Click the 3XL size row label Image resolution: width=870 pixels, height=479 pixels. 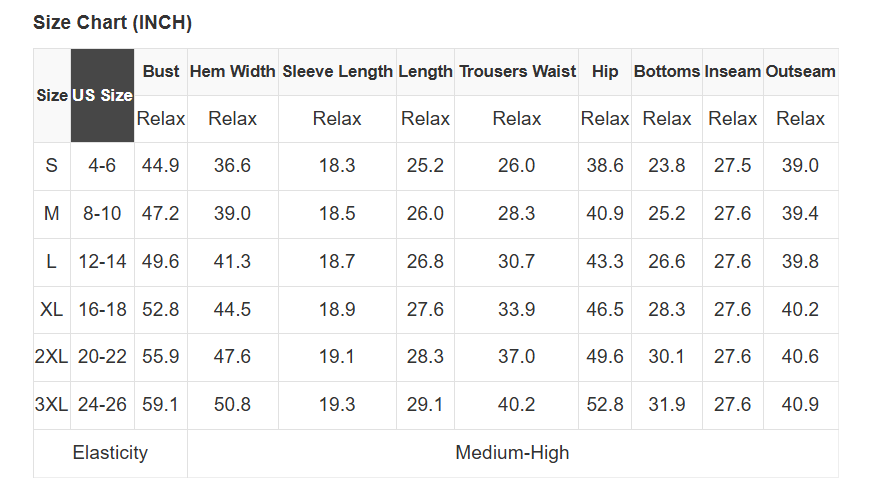pos(52,405)
